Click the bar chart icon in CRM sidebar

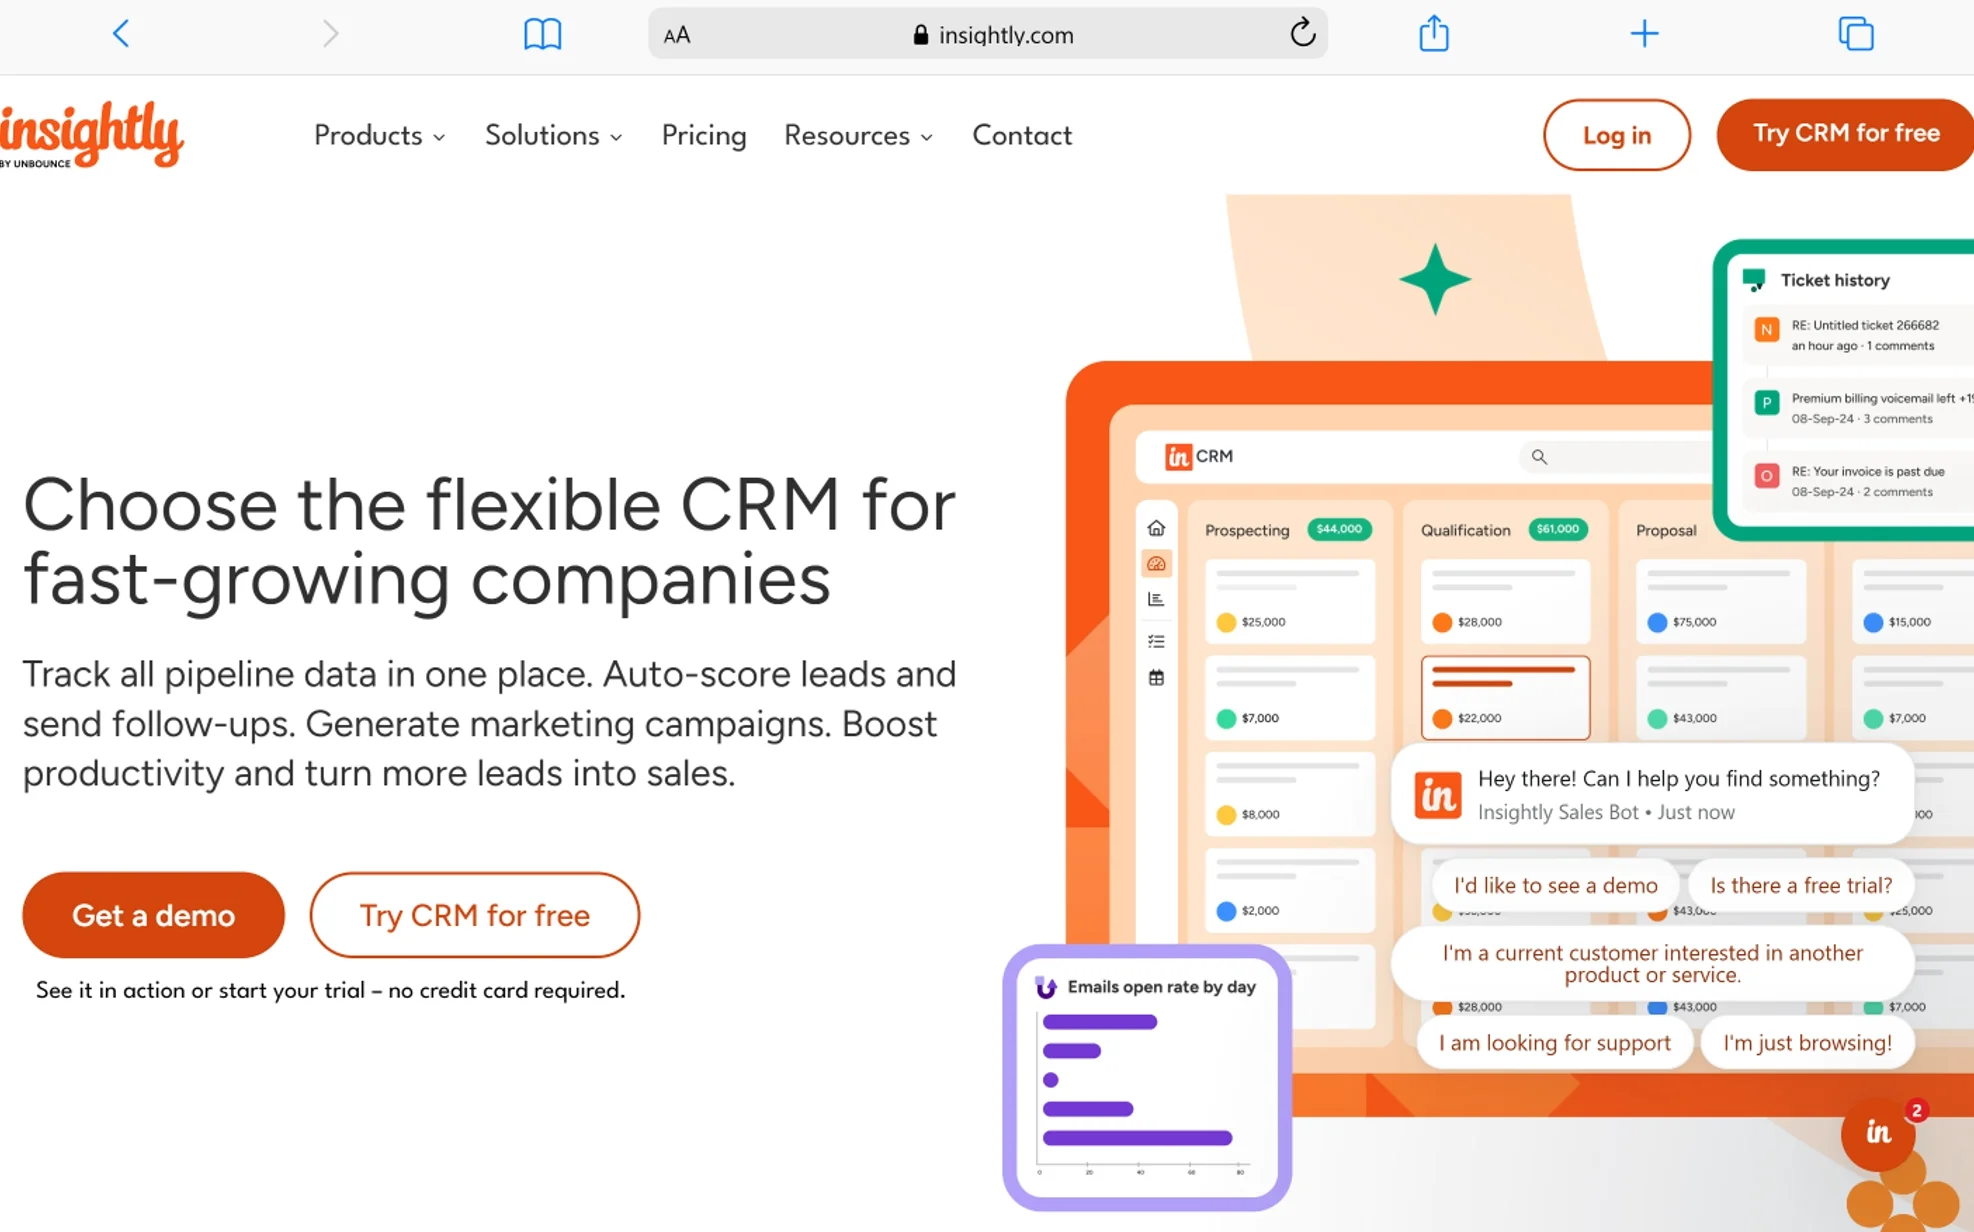[1156, 600]
